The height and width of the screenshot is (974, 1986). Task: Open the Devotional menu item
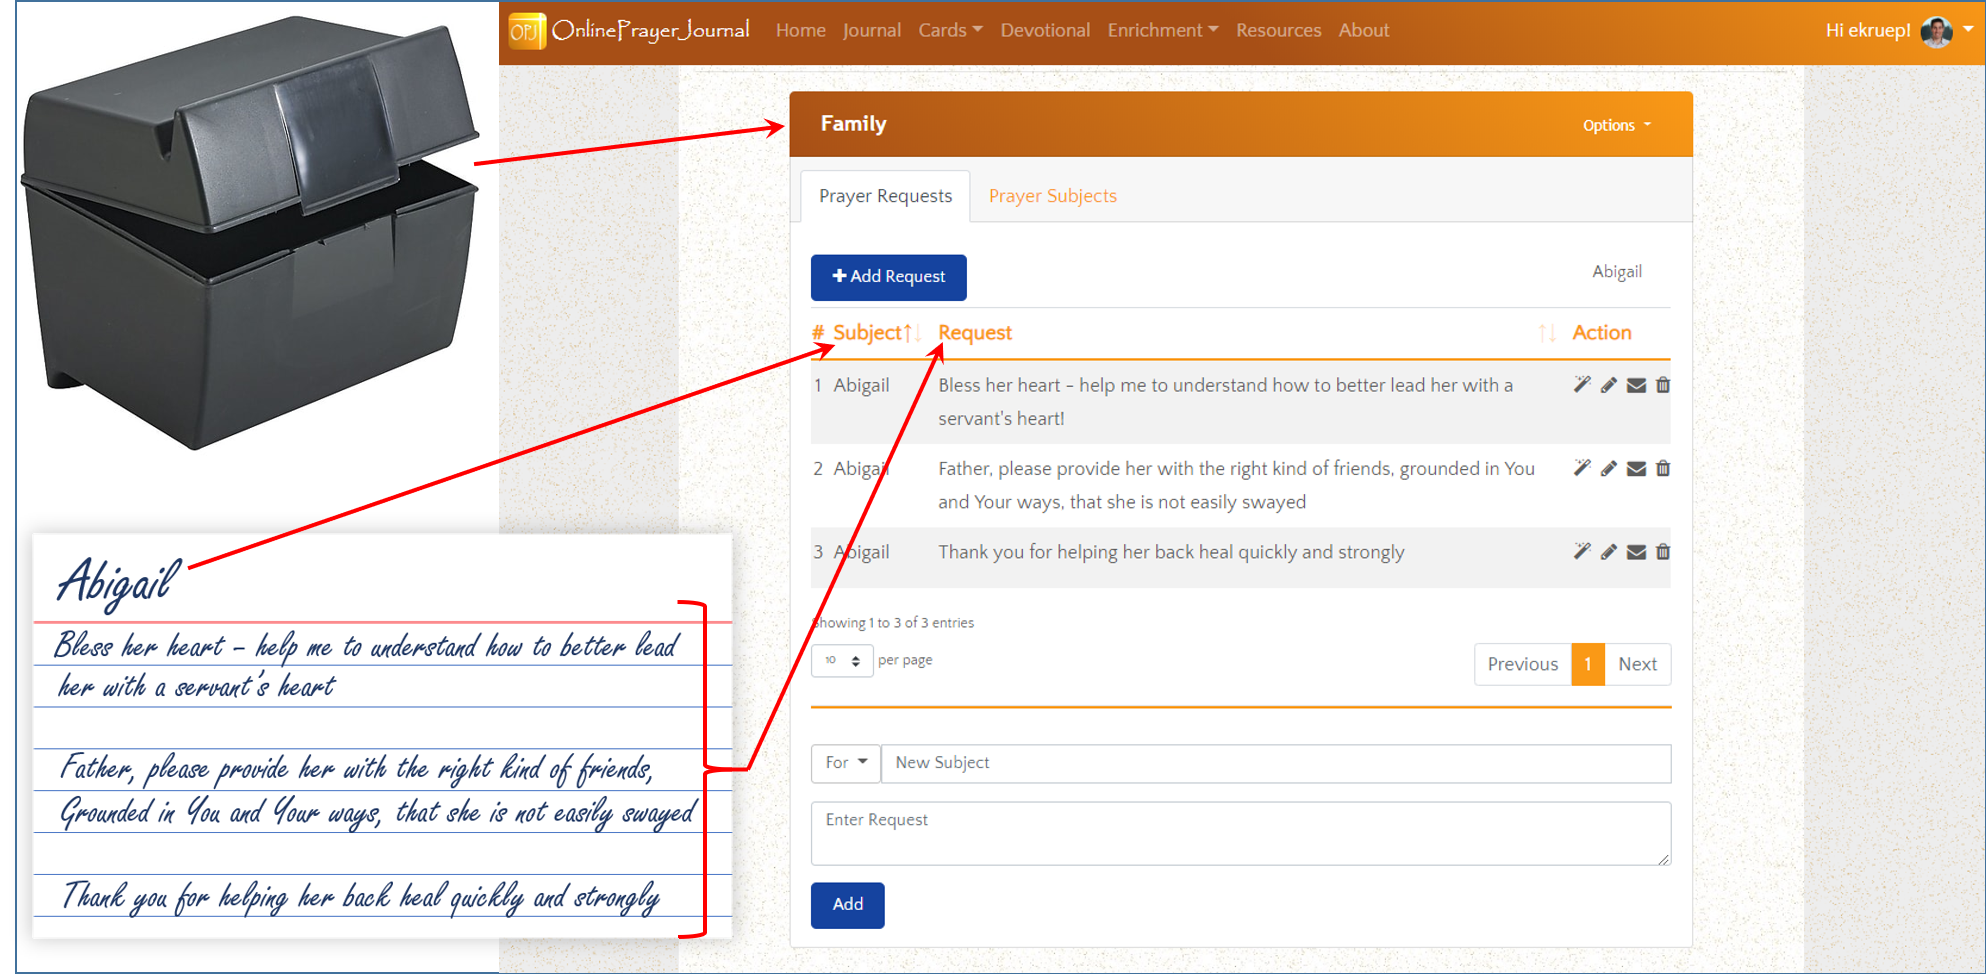tap(1045, 30)
